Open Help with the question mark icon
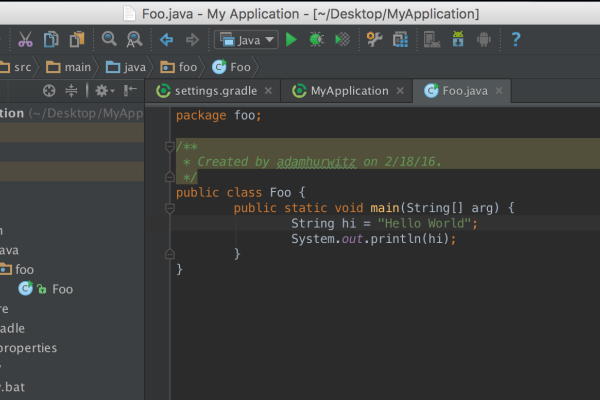Screen dimensions: 600x400 pyautogui.click(x=516, y=40)
